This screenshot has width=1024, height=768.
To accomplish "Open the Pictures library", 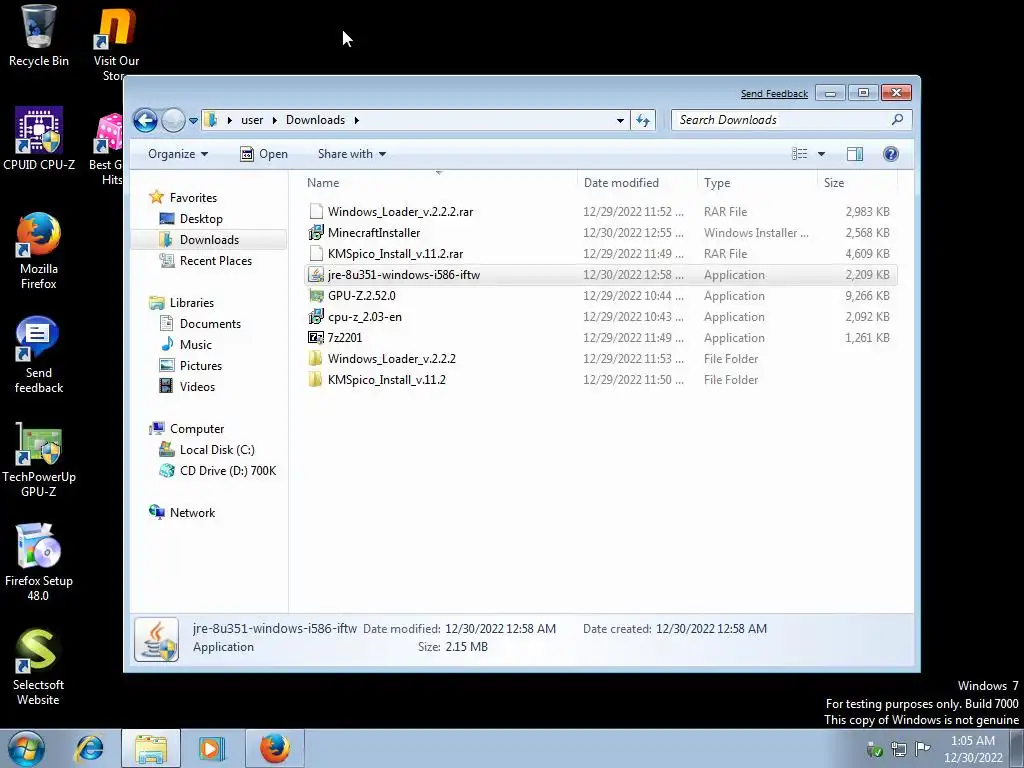I will tap(200, 366).
